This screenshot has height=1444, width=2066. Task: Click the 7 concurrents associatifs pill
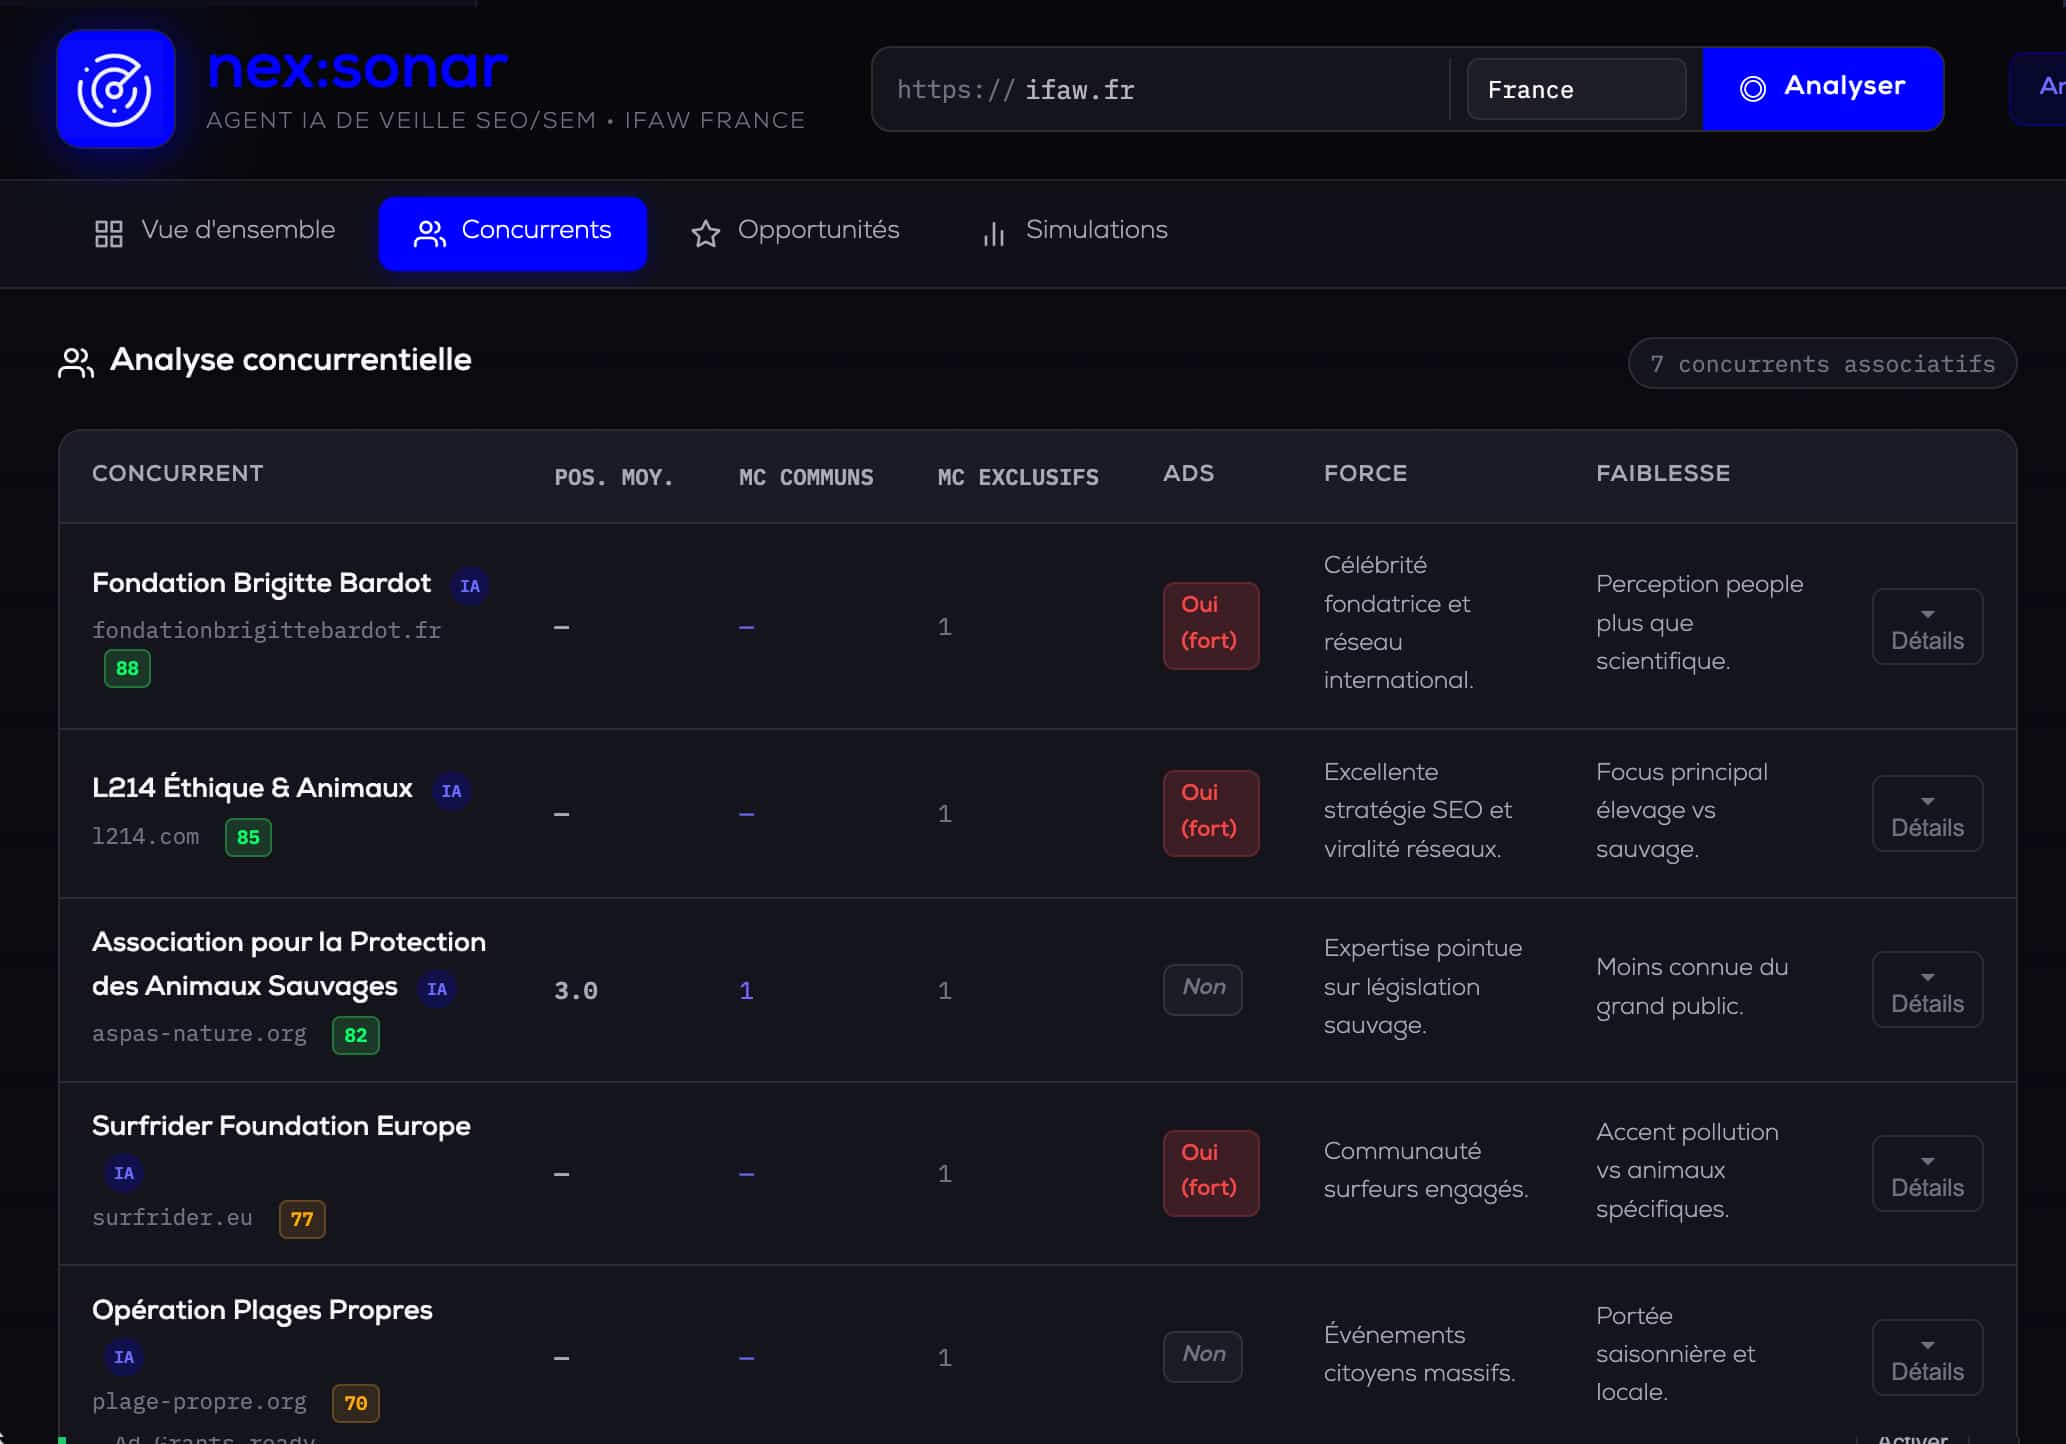coord(1822,364)
